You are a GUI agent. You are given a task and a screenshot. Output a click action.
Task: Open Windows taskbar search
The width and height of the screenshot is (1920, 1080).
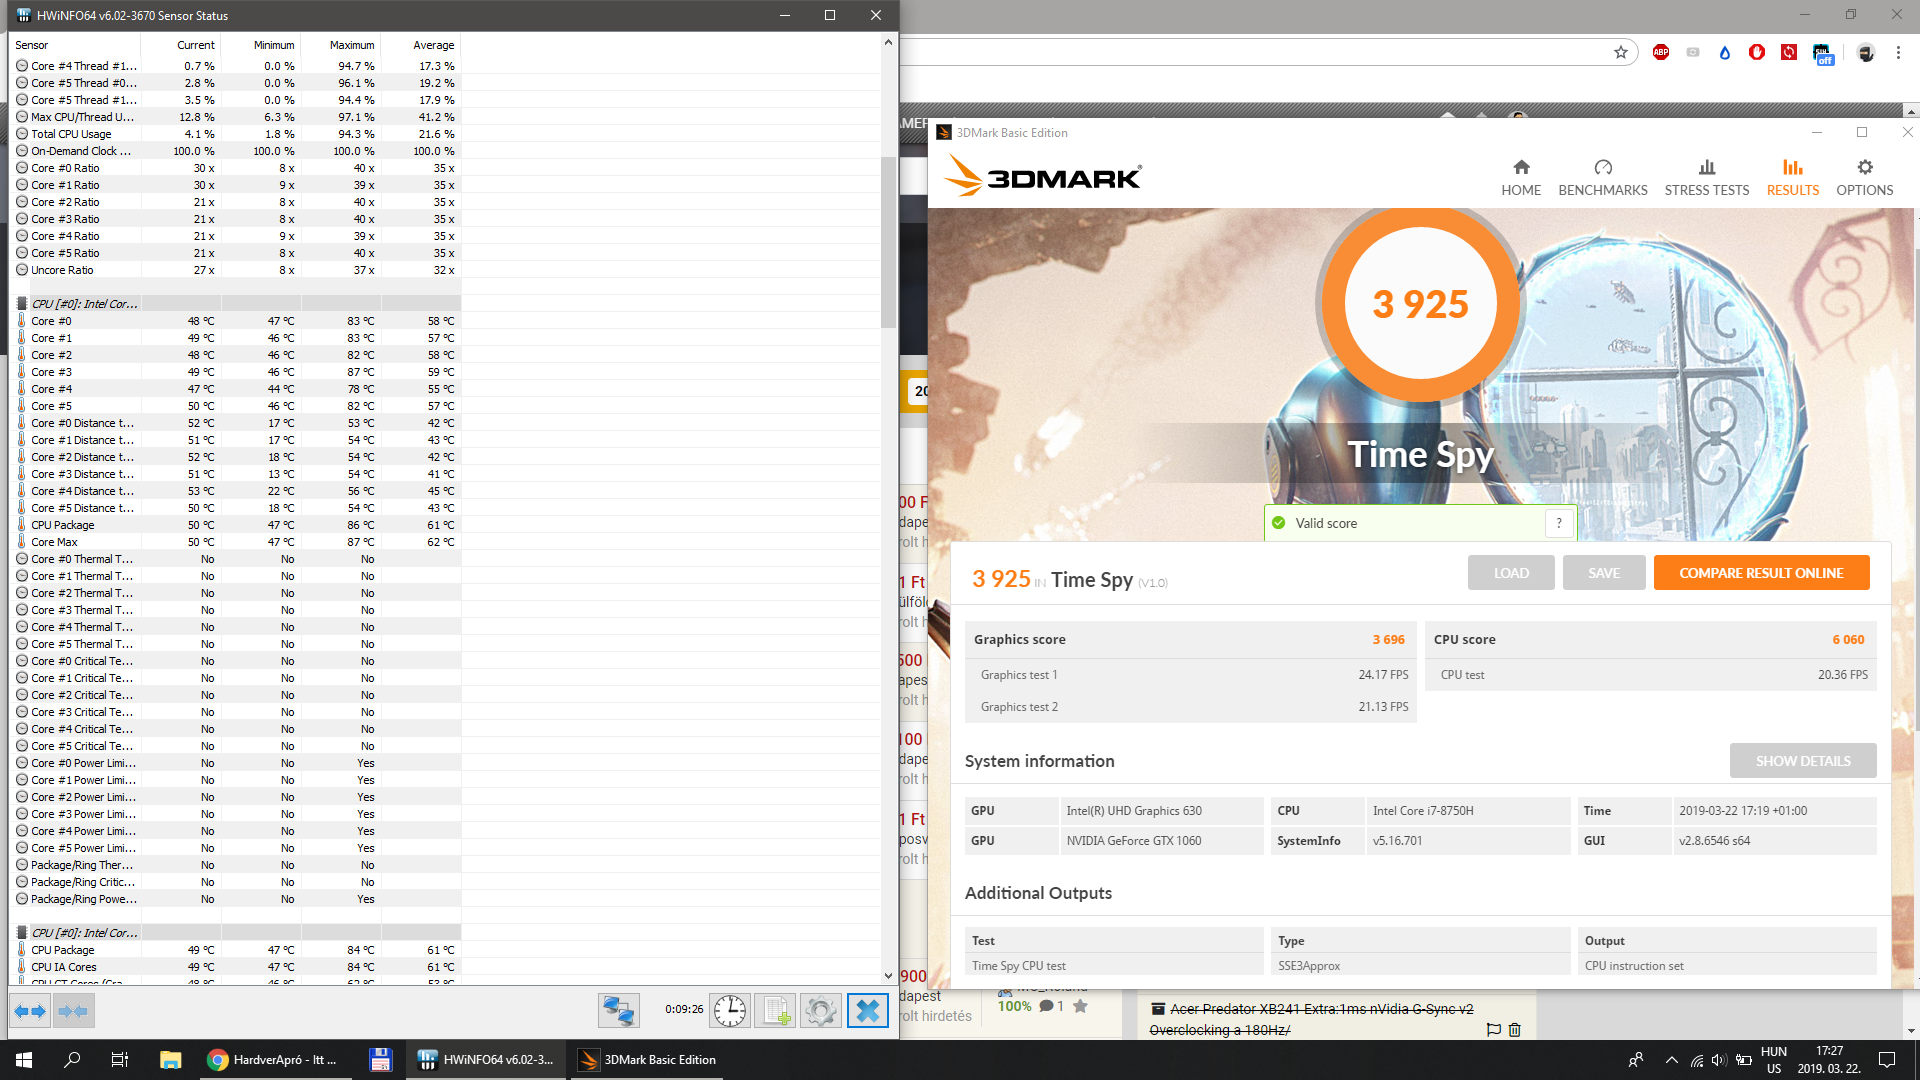[72, 1060]
